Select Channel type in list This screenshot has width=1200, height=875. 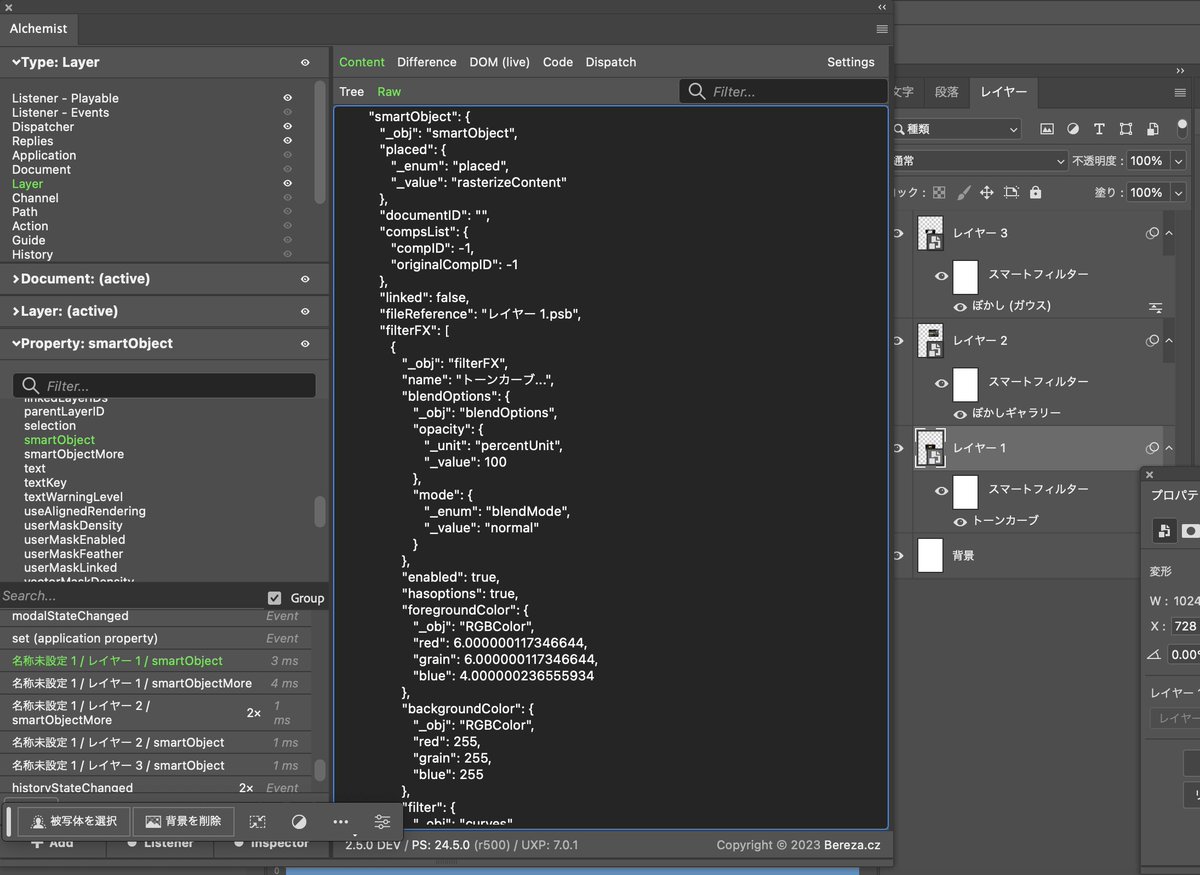pos(35,198)
